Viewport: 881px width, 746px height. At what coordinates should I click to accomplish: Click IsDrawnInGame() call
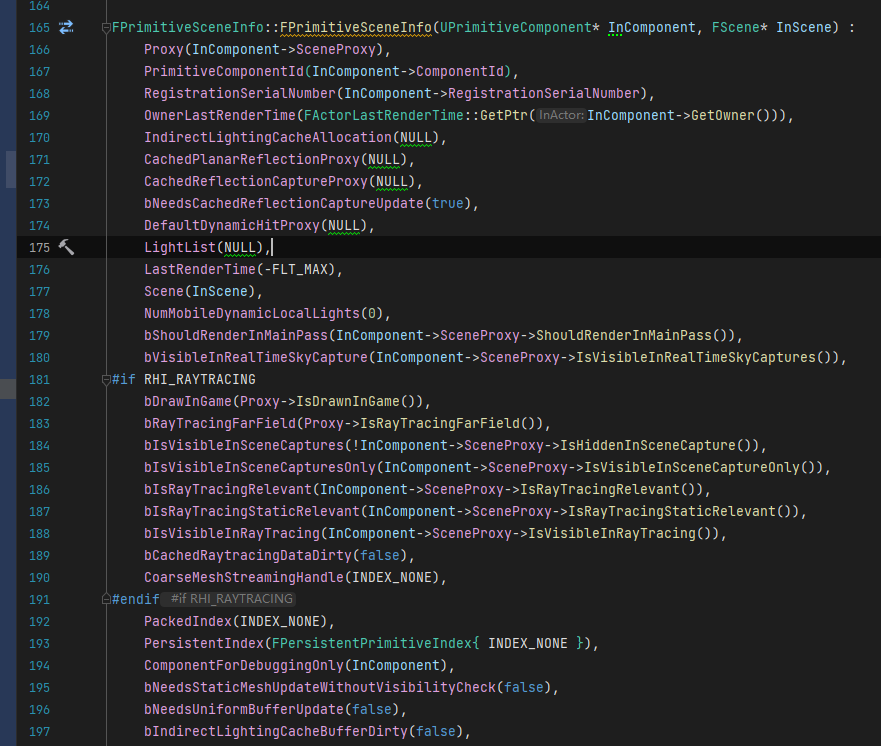[x=356, y=402]
